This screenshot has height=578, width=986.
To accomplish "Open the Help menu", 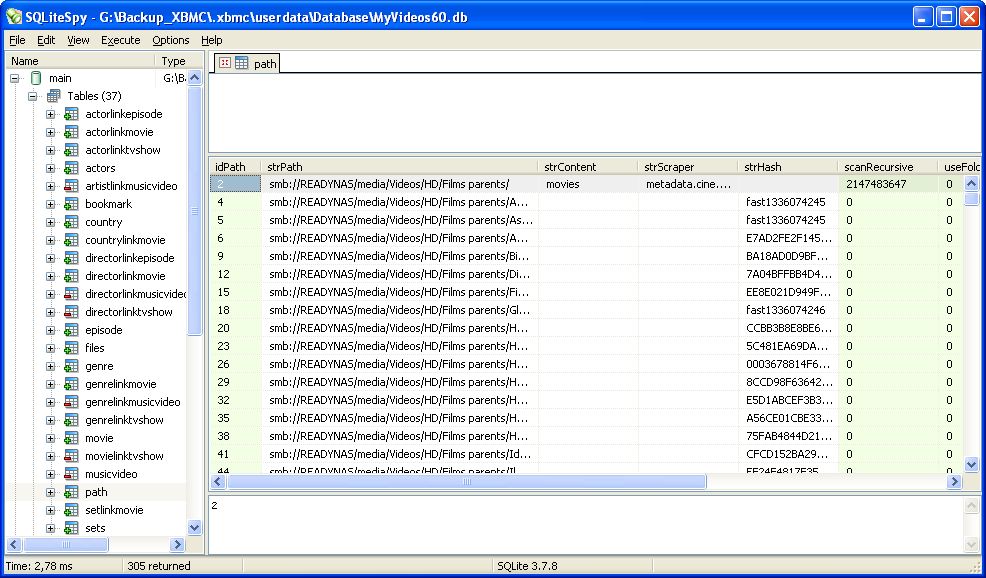I will point(212,40).
